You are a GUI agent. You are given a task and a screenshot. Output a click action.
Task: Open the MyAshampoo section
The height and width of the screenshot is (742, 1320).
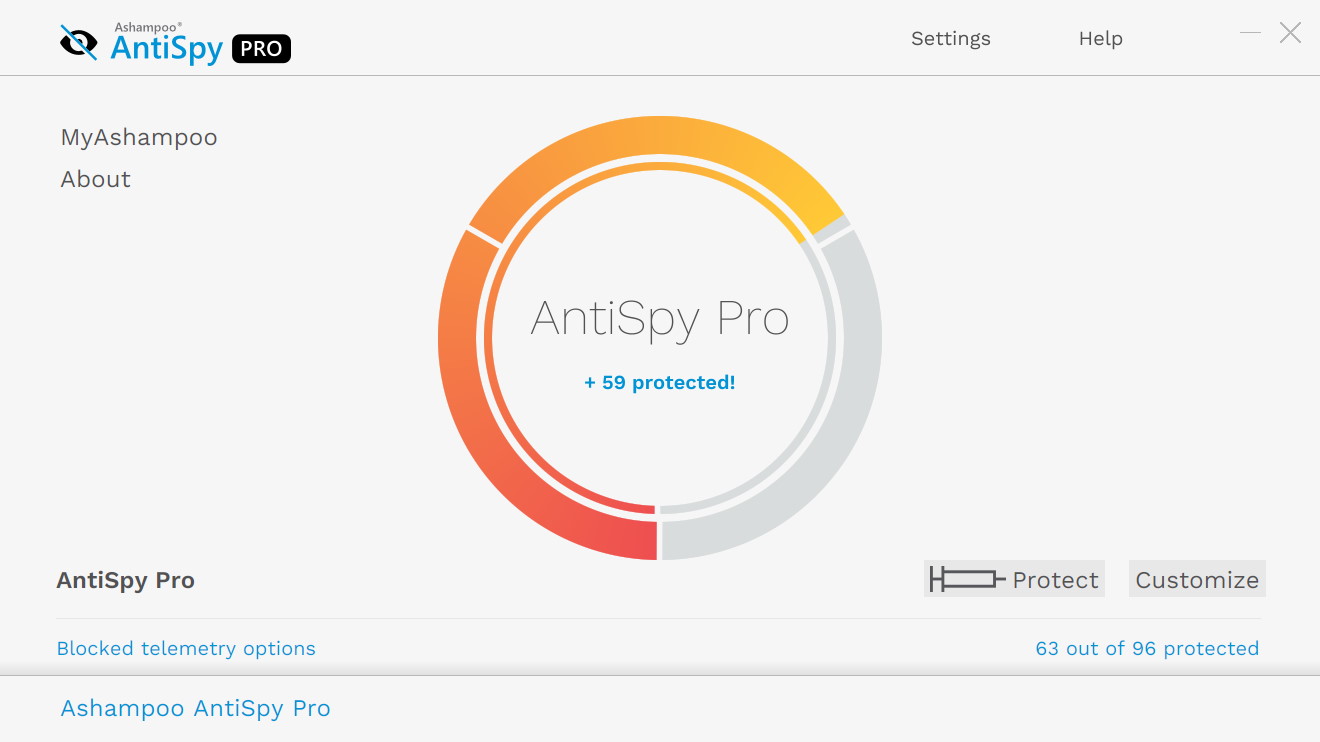click(x=139, y=138)
